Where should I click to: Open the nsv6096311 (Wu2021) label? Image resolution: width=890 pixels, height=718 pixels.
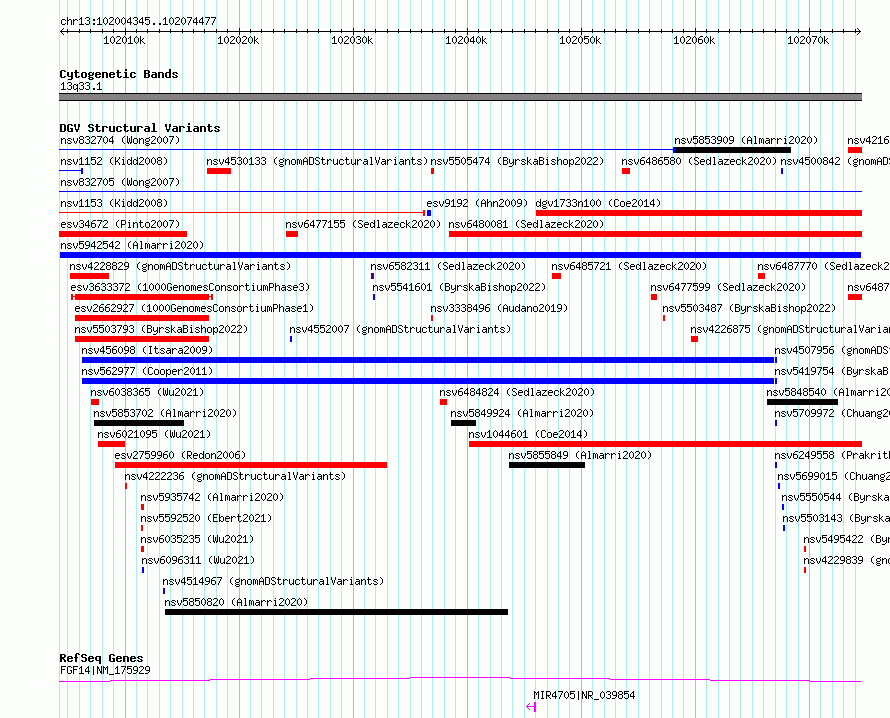click(x=198, y=560)
